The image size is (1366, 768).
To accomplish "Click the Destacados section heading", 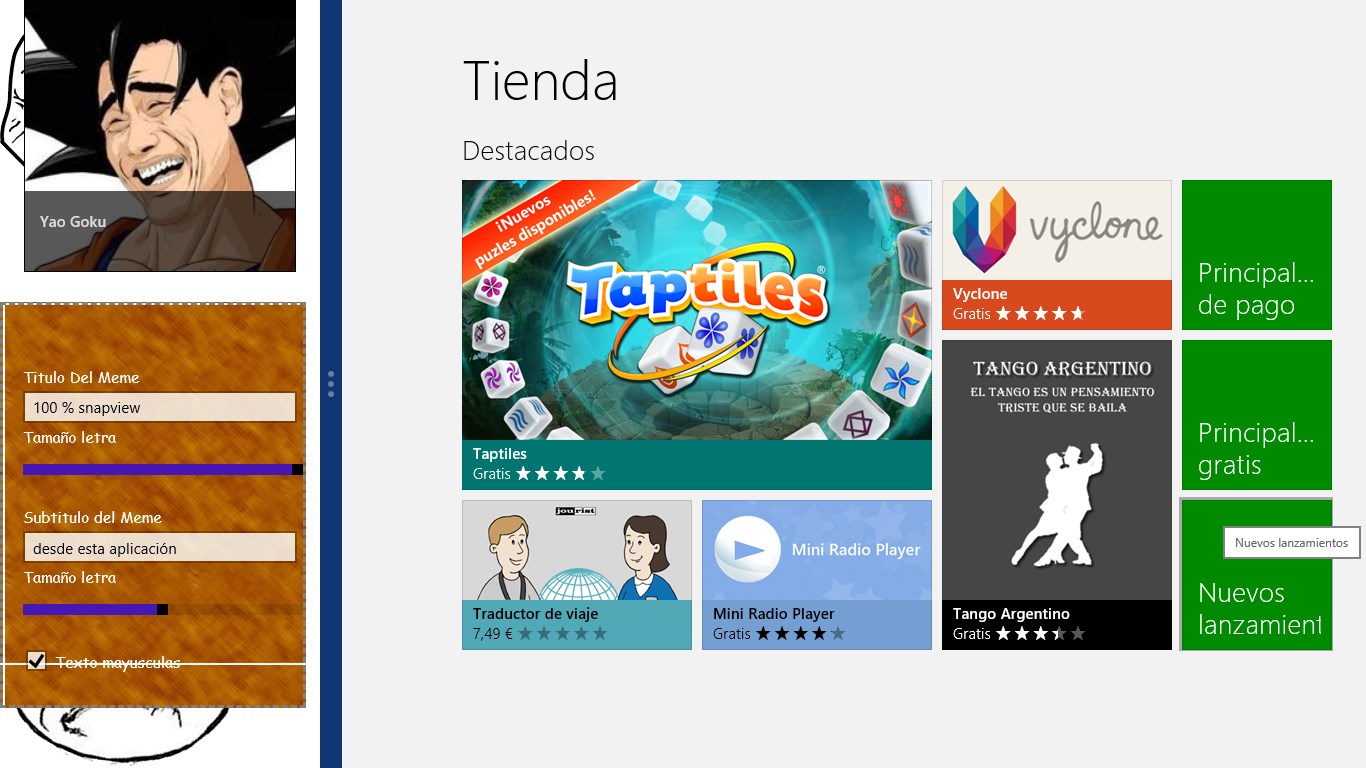I will (528, 151).
